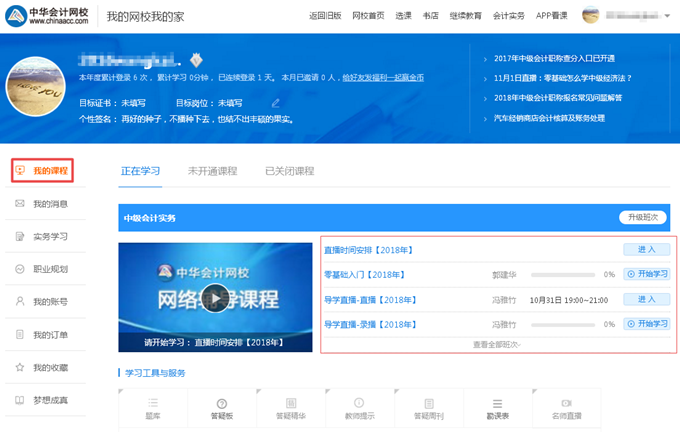Click the diamond badge next to username
Viewport: 680px width, 432px height.
click(x=196, y=60)
